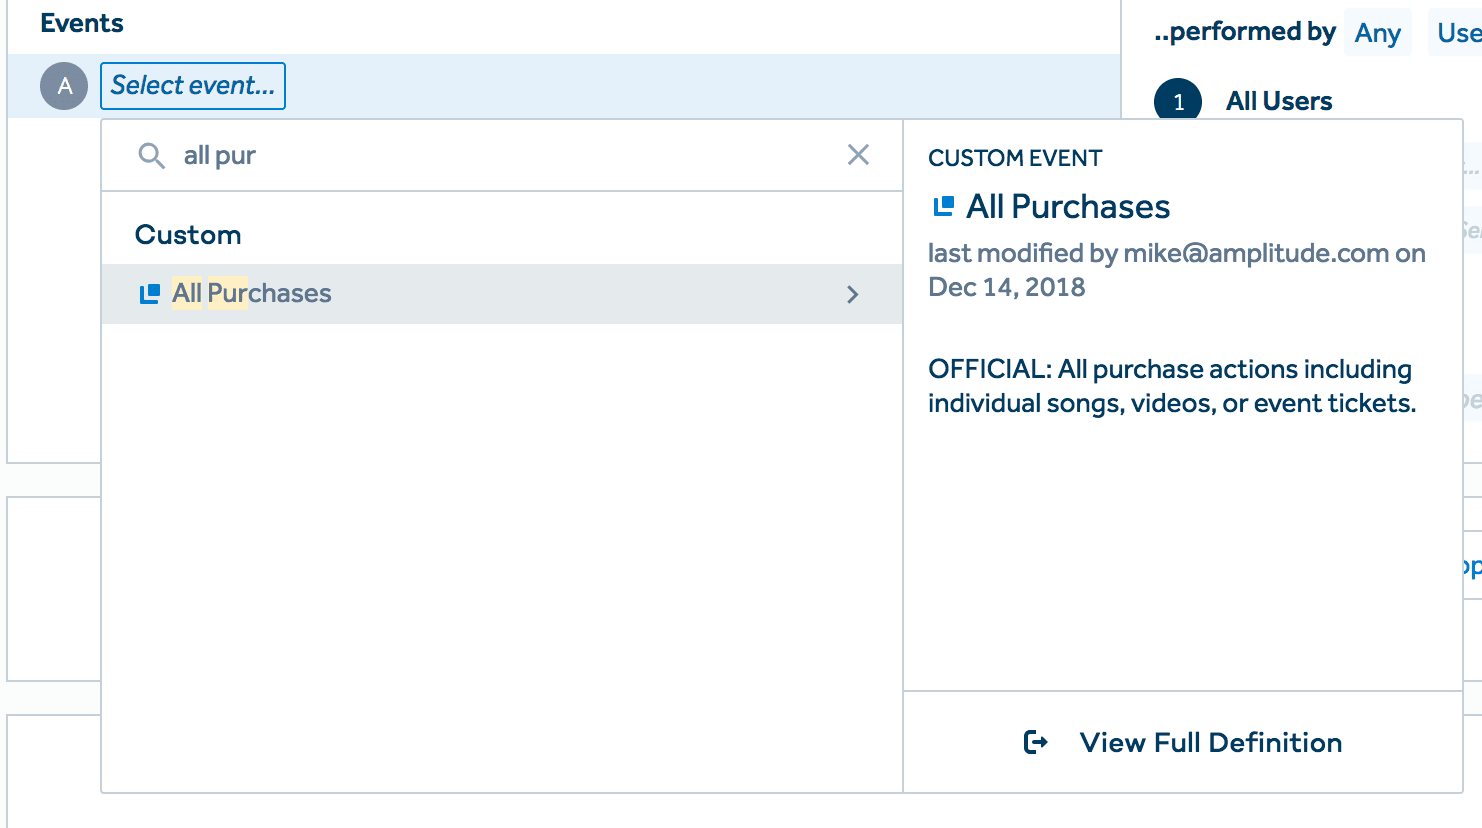This screenshot has height=828, width=1482.
Task: Click the All Purchases title in details panel
Action: (x=1068, y=207)
